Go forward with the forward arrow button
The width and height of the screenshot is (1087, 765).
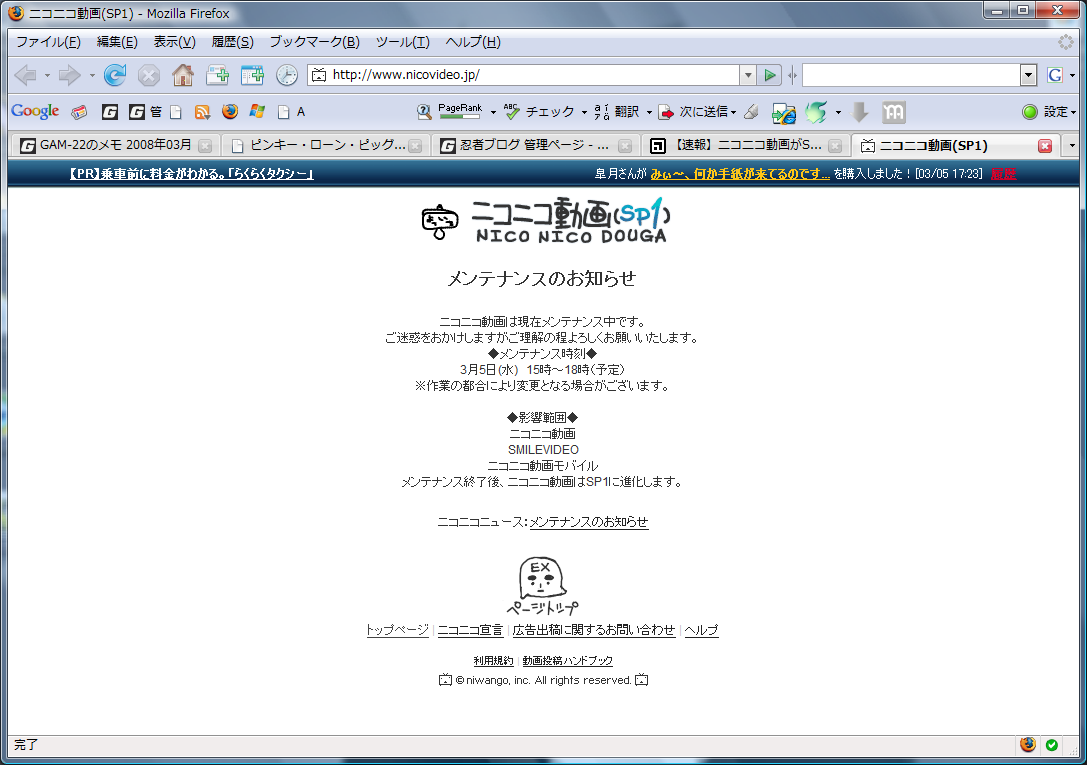pyautogui.click(x=69, y=75)
